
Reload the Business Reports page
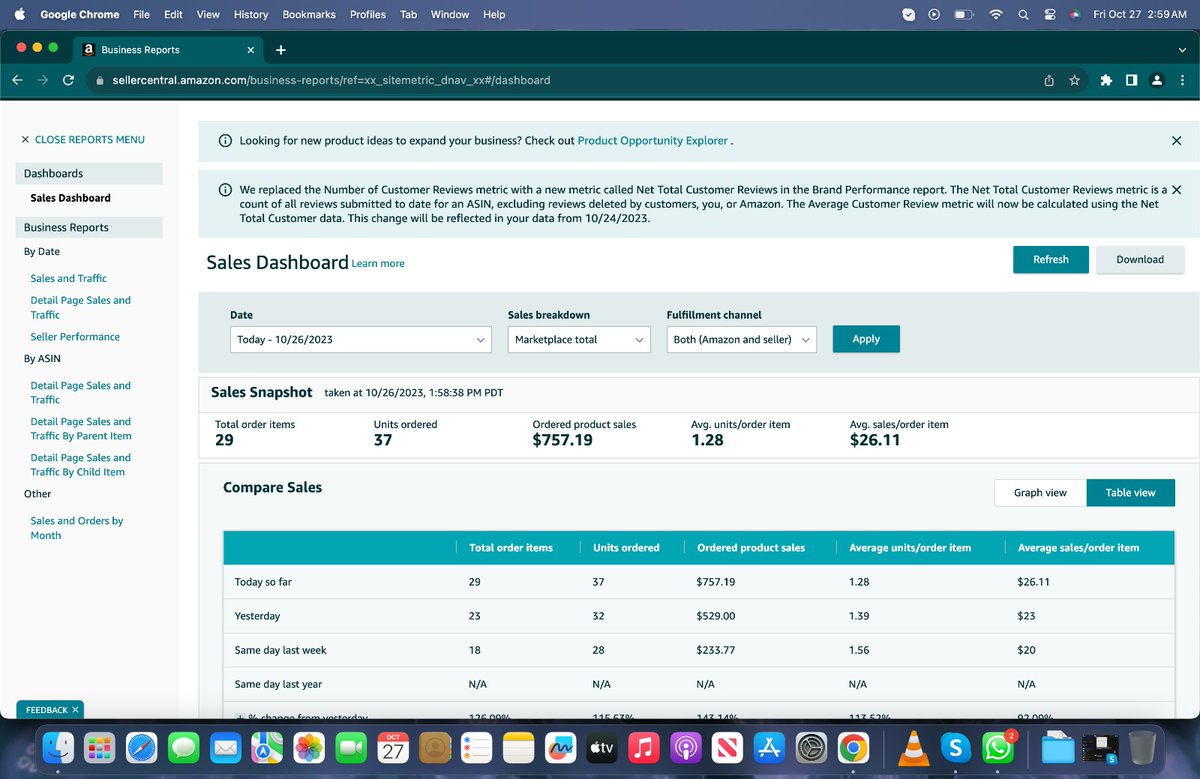point(68,80)
